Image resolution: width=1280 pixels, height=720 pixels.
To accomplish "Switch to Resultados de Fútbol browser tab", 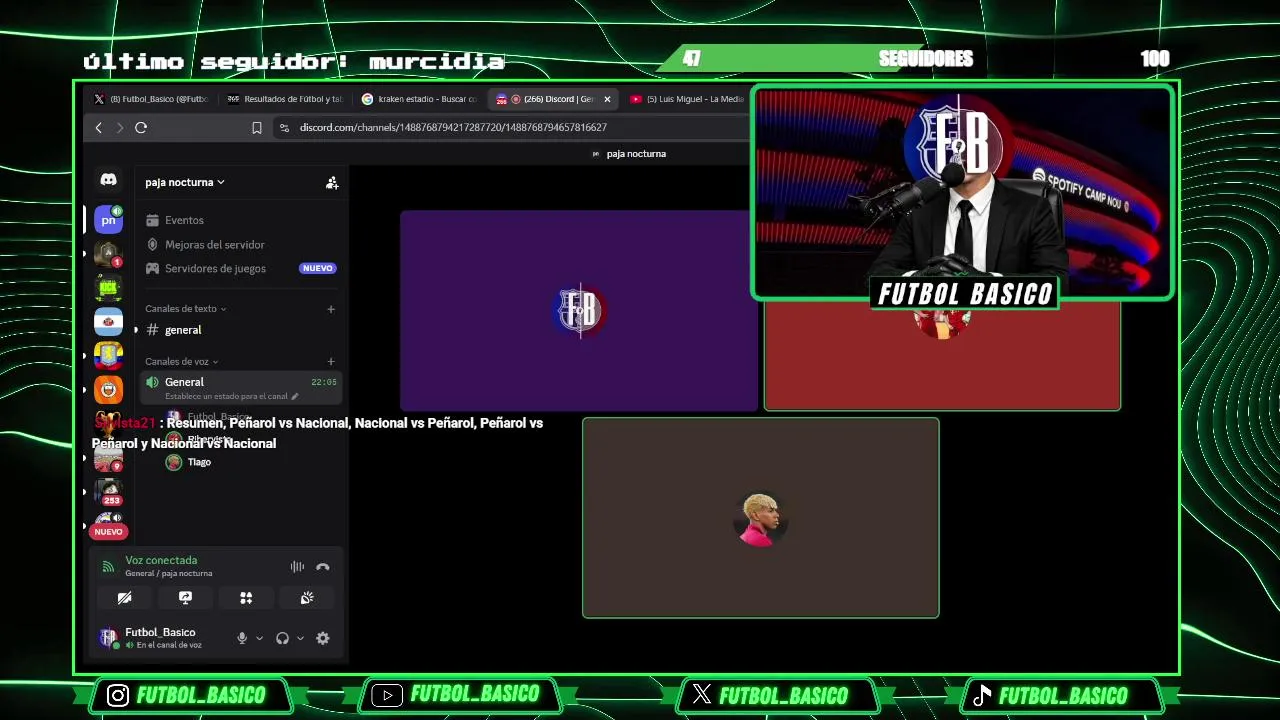I will click(x=285, y=99).
